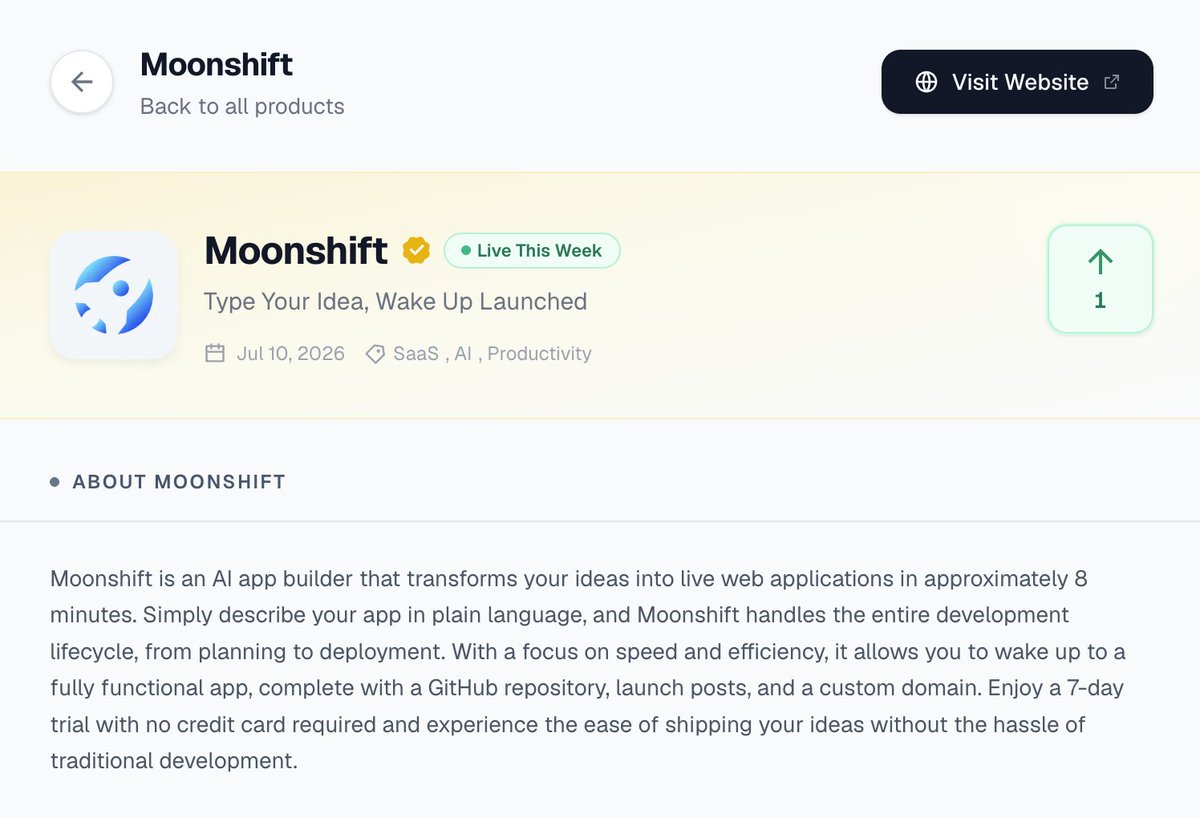This screenshot has width=1200, height=818.
Task: Select the Productivity category tag
Action: click(540, 354)
